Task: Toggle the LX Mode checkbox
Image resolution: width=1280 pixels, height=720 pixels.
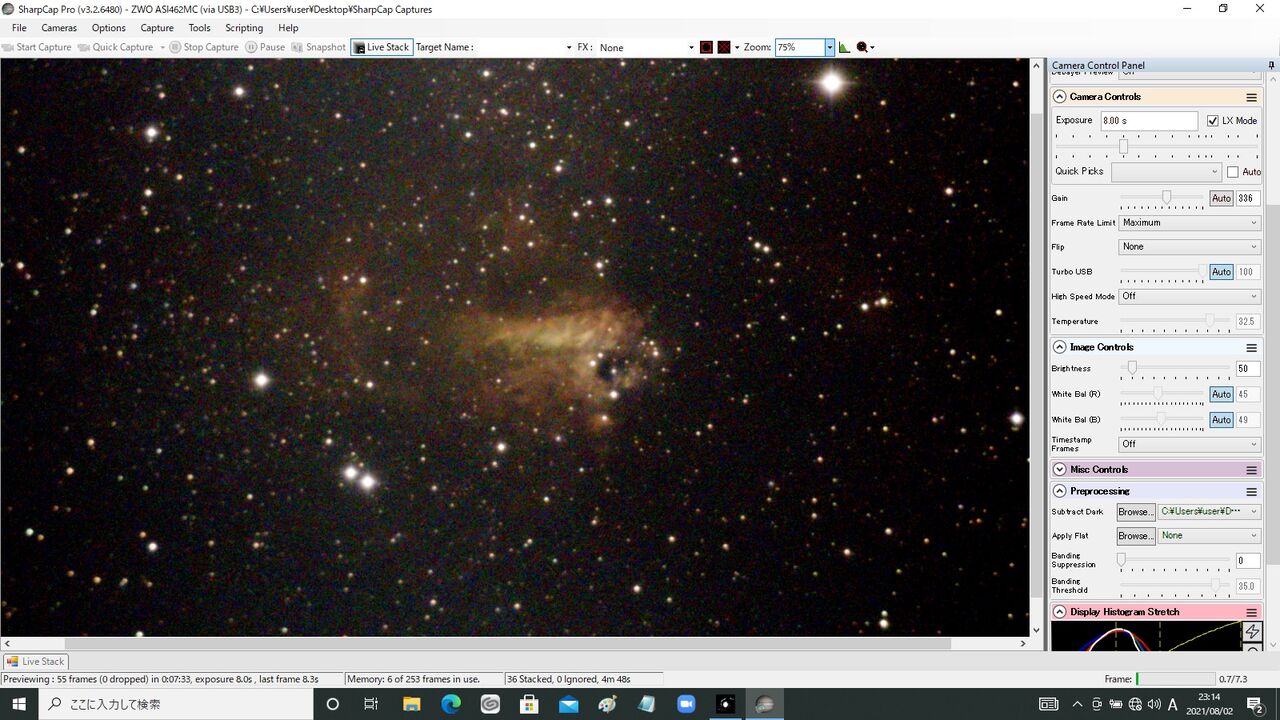Action: 1213,121
